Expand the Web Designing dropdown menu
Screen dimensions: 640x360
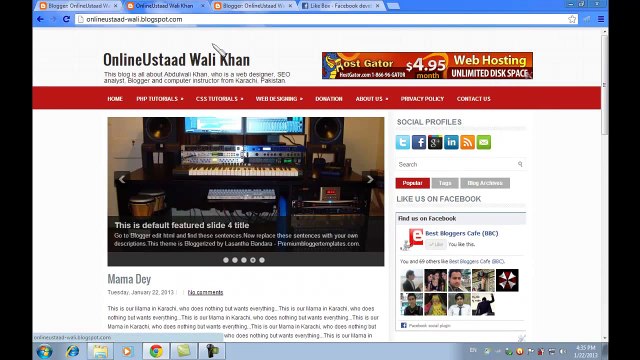point(279,99)
